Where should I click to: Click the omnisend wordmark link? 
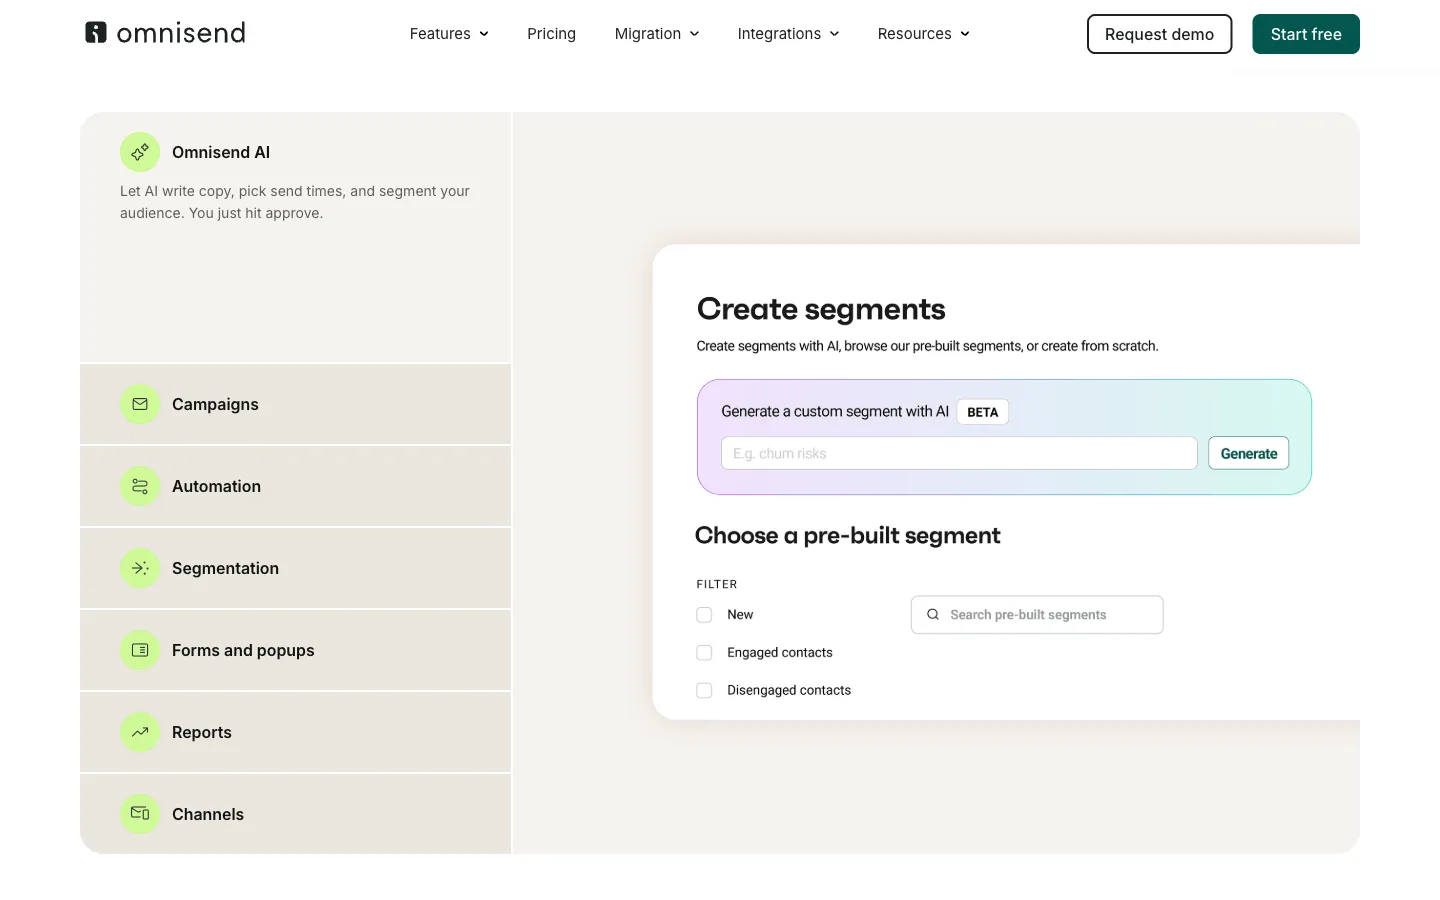coord(181,33)
